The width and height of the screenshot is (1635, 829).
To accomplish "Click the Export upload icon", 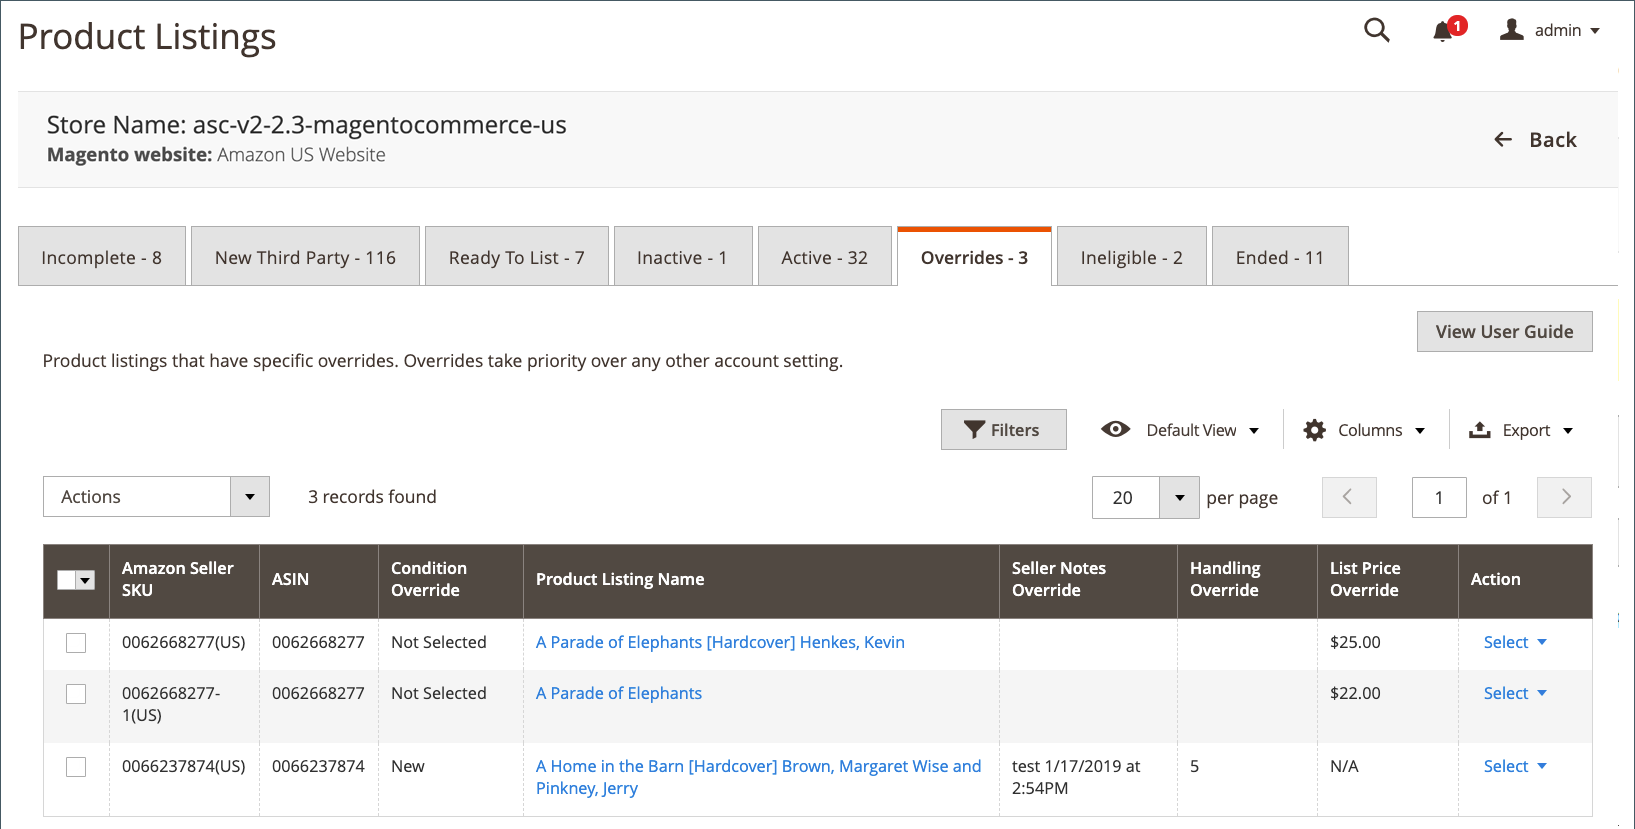I will [x=1479, y=430].
